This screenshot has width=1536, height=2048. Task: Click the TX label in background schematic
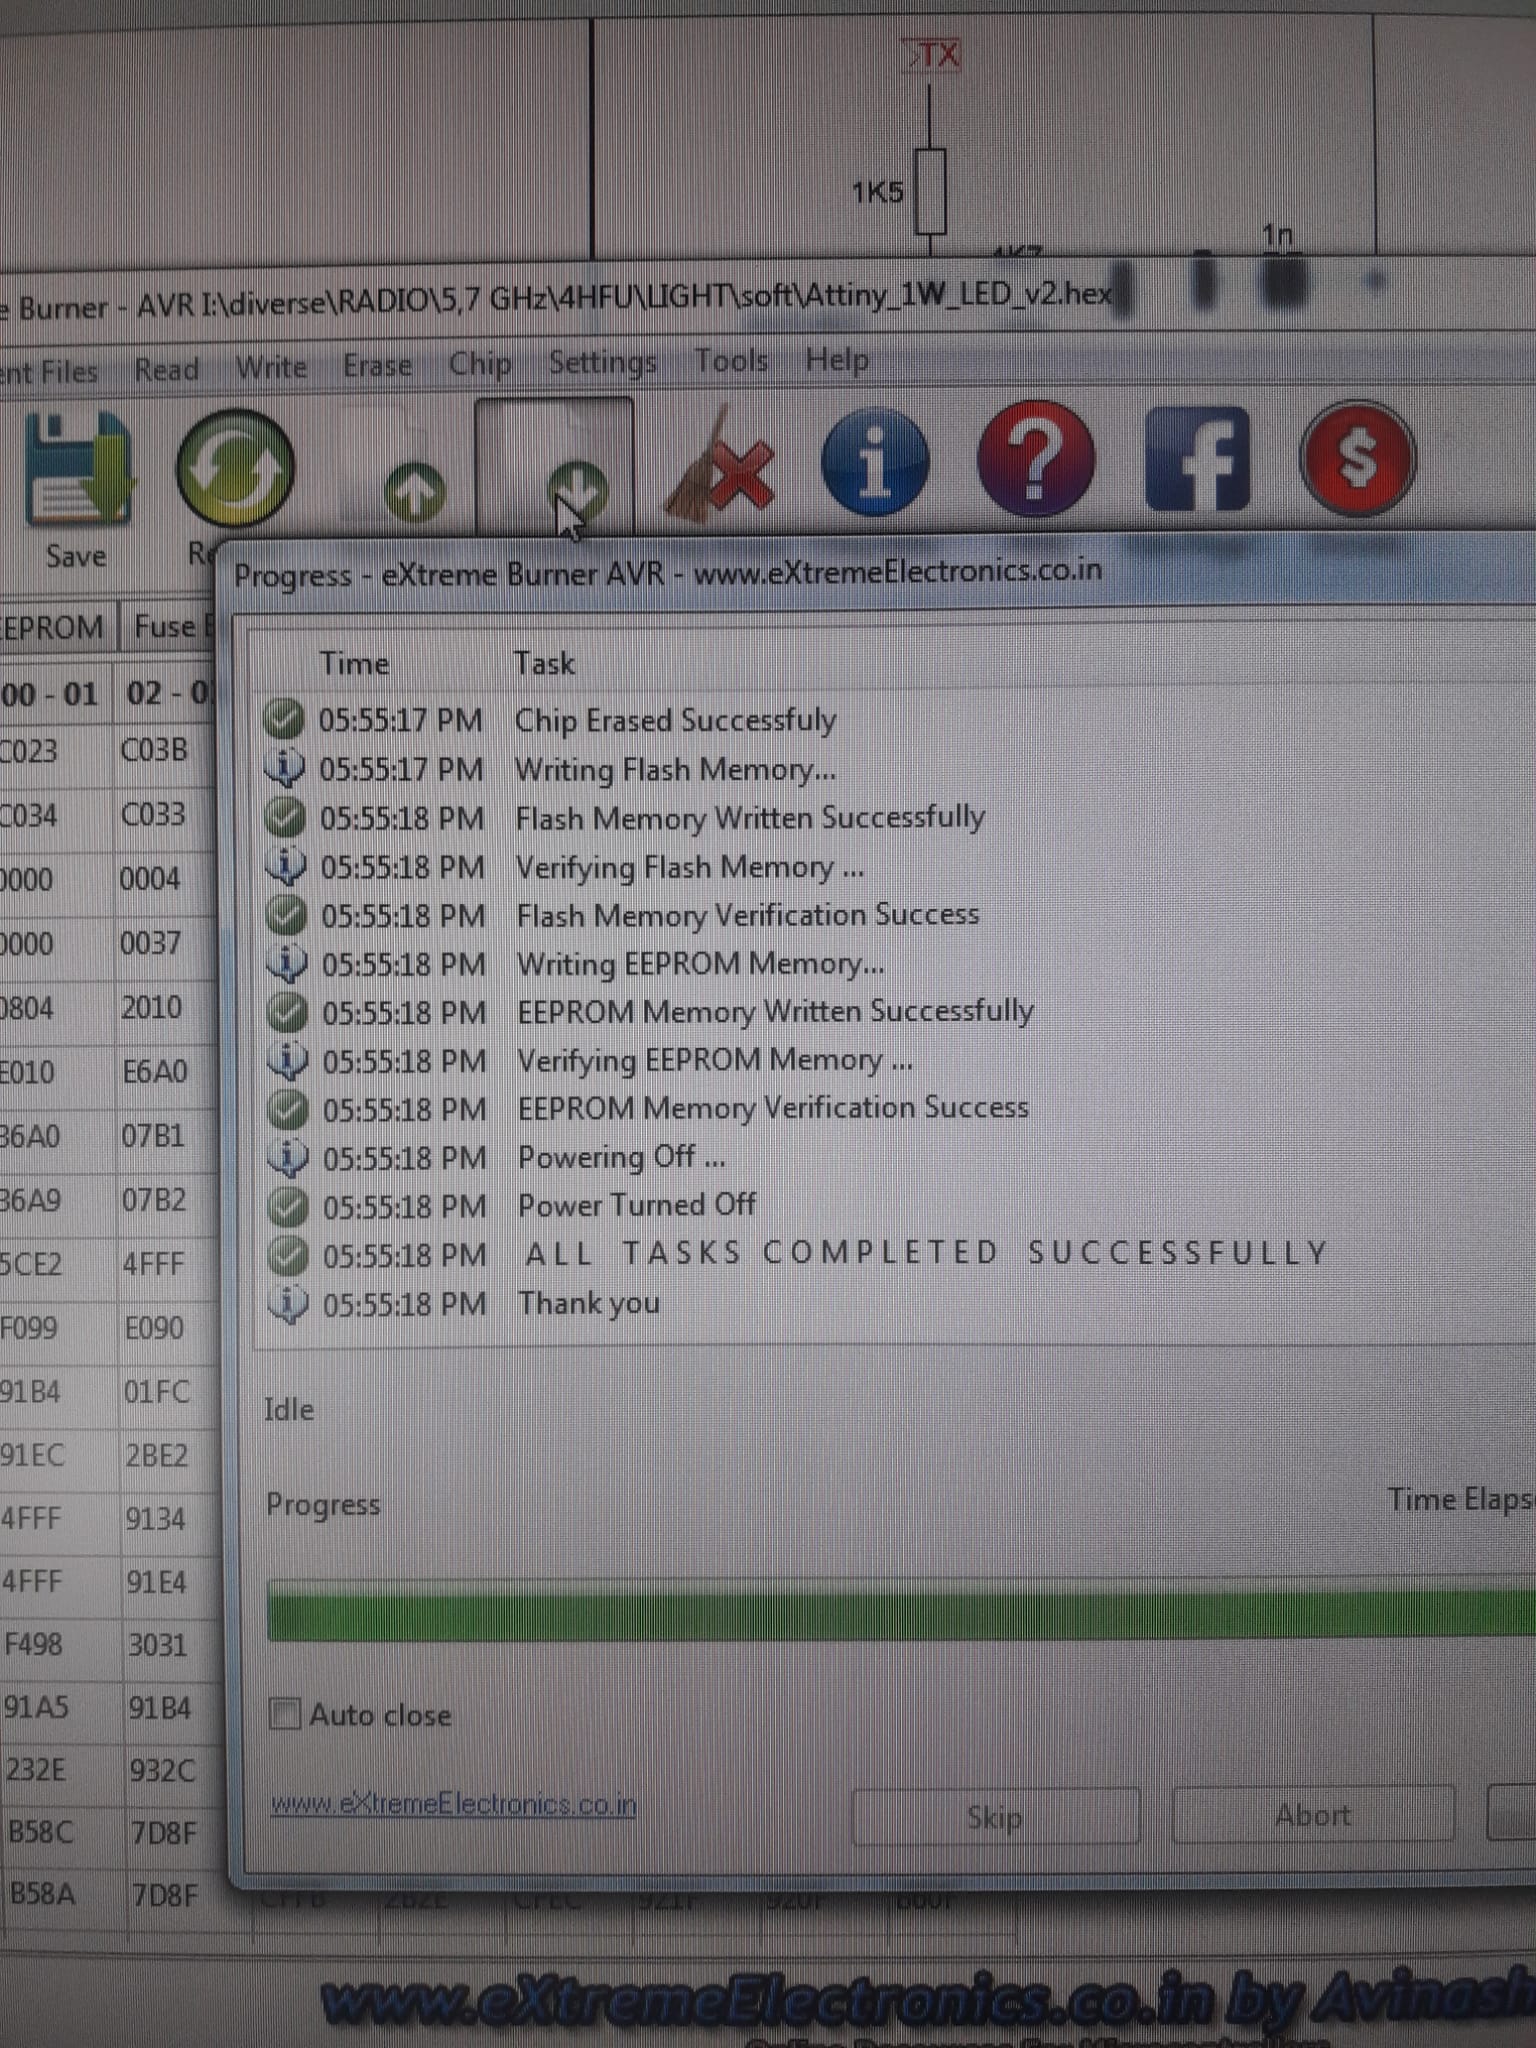(x=933, y=54)
